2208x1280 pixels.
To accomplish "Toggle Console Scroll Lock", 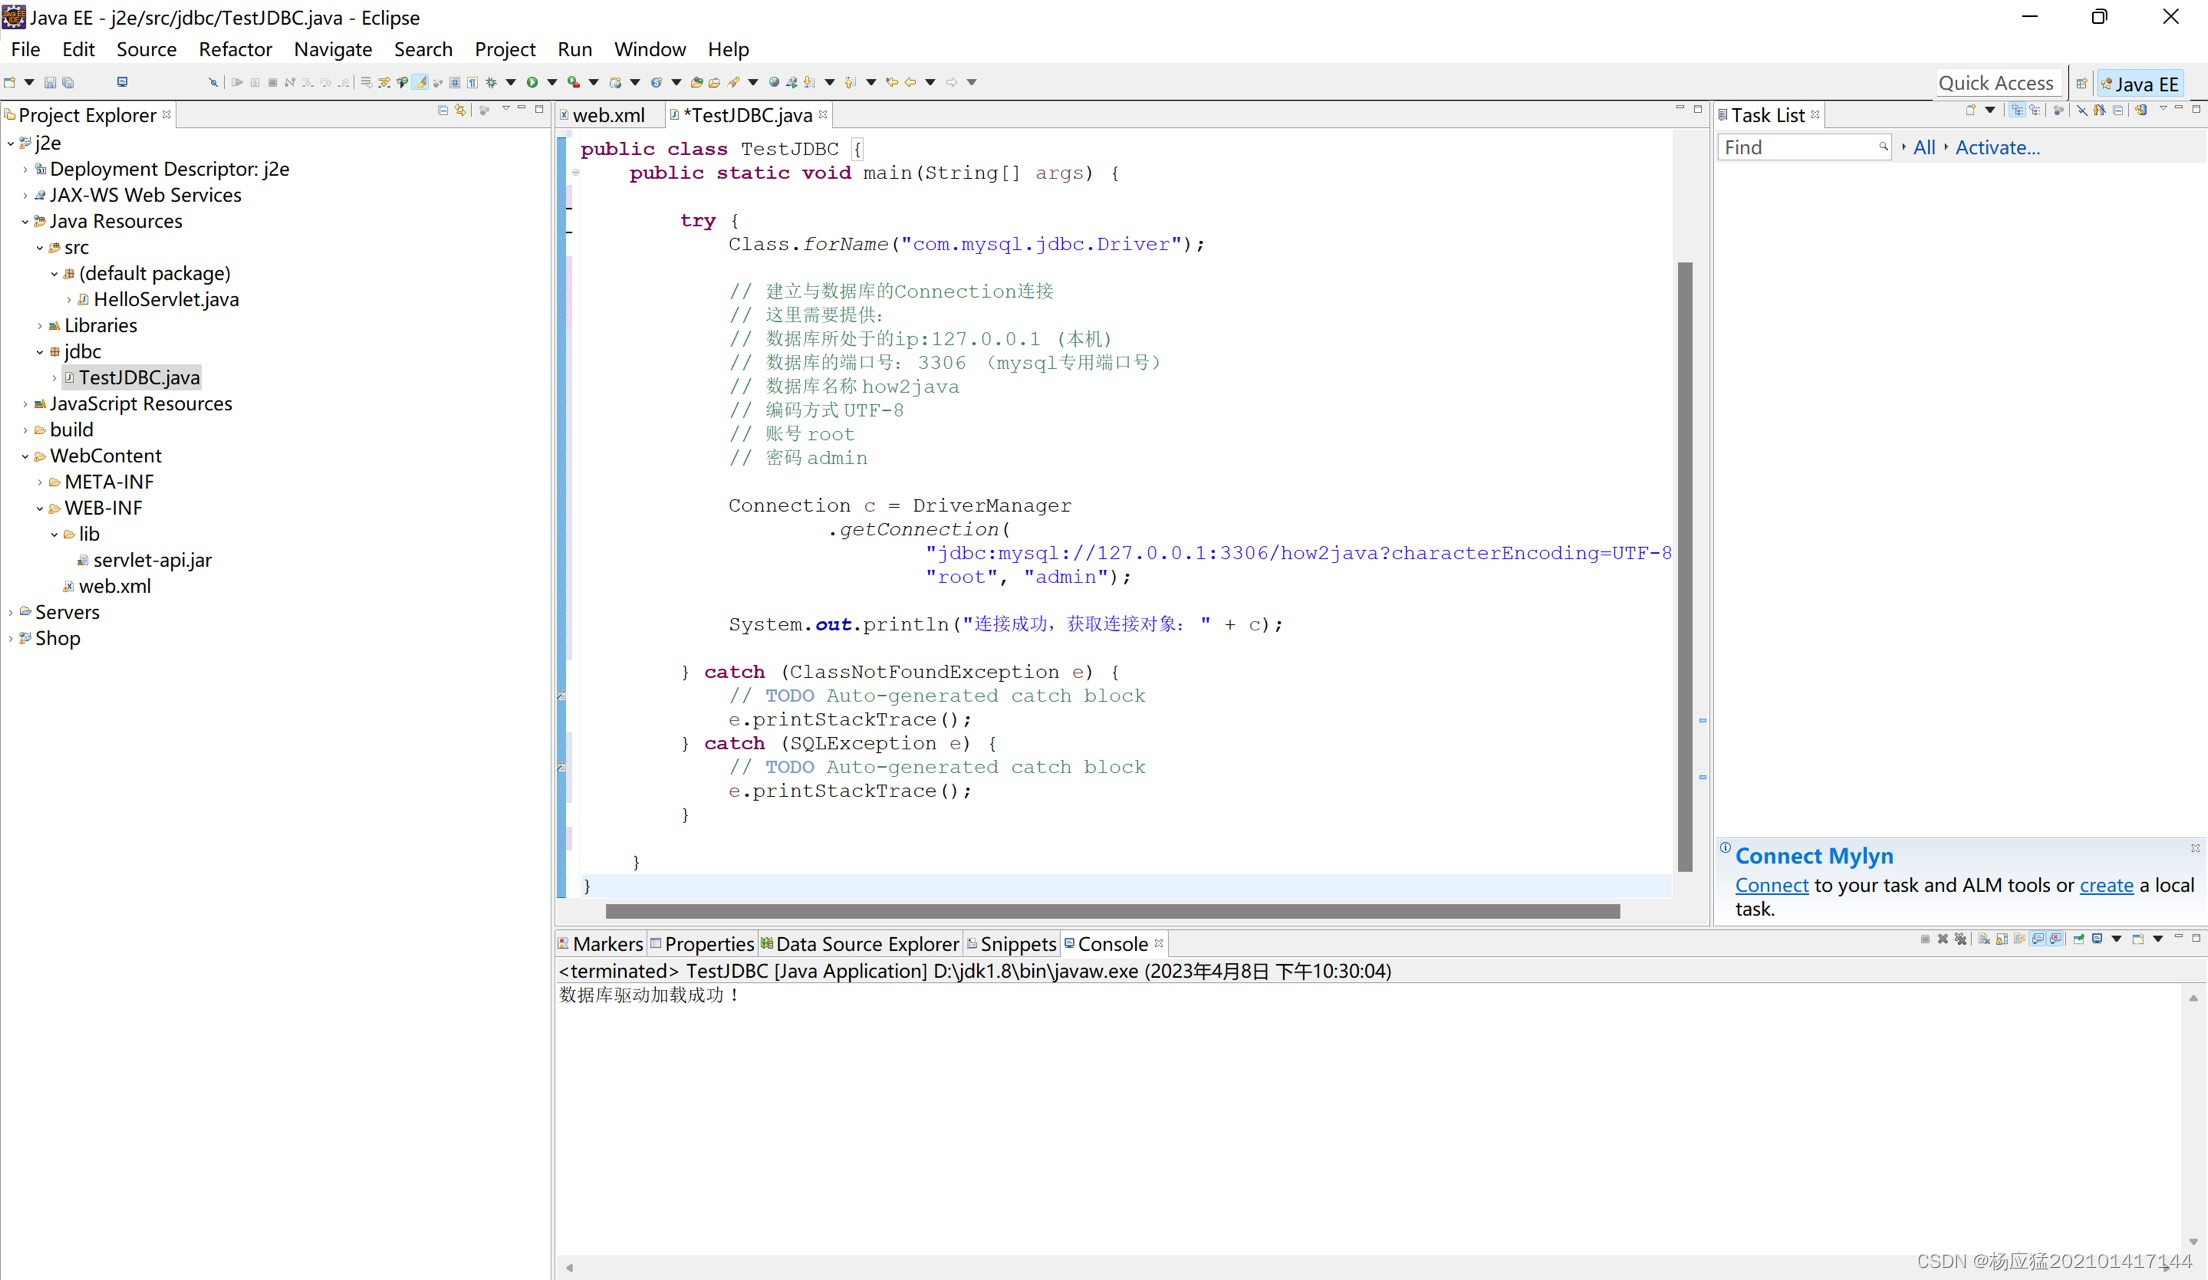I will click(2002, 939).
